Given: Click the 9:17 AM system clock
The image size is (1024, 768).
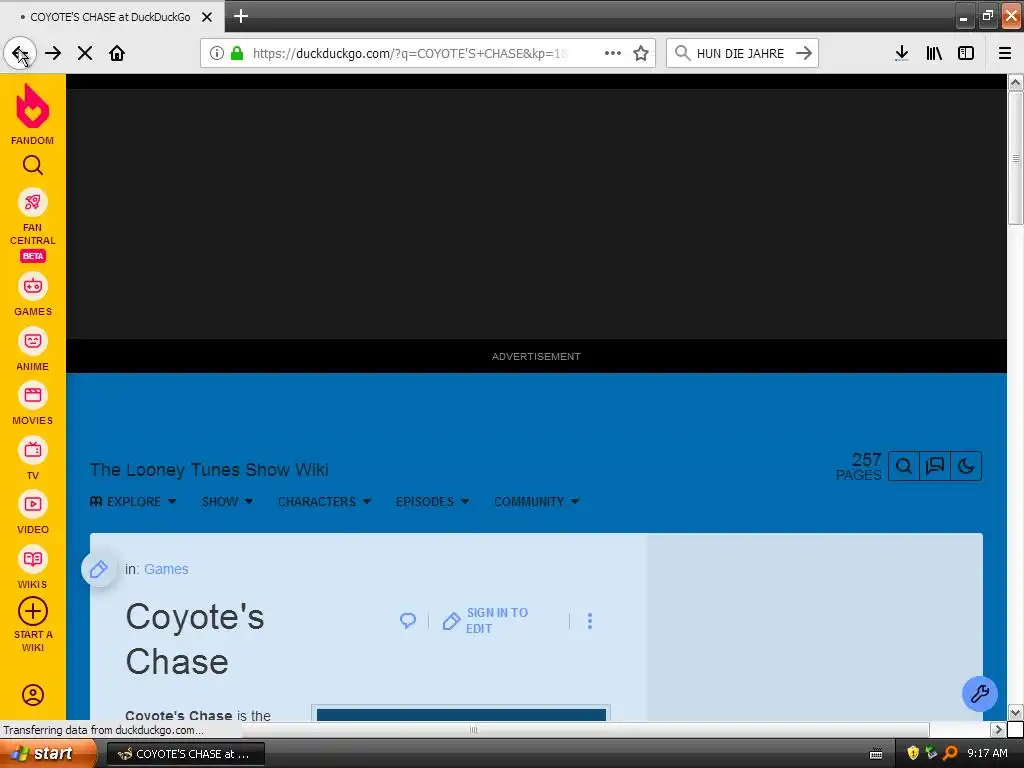Looking at the screenshot, I should pyautogui.click(x=987, y=754).
